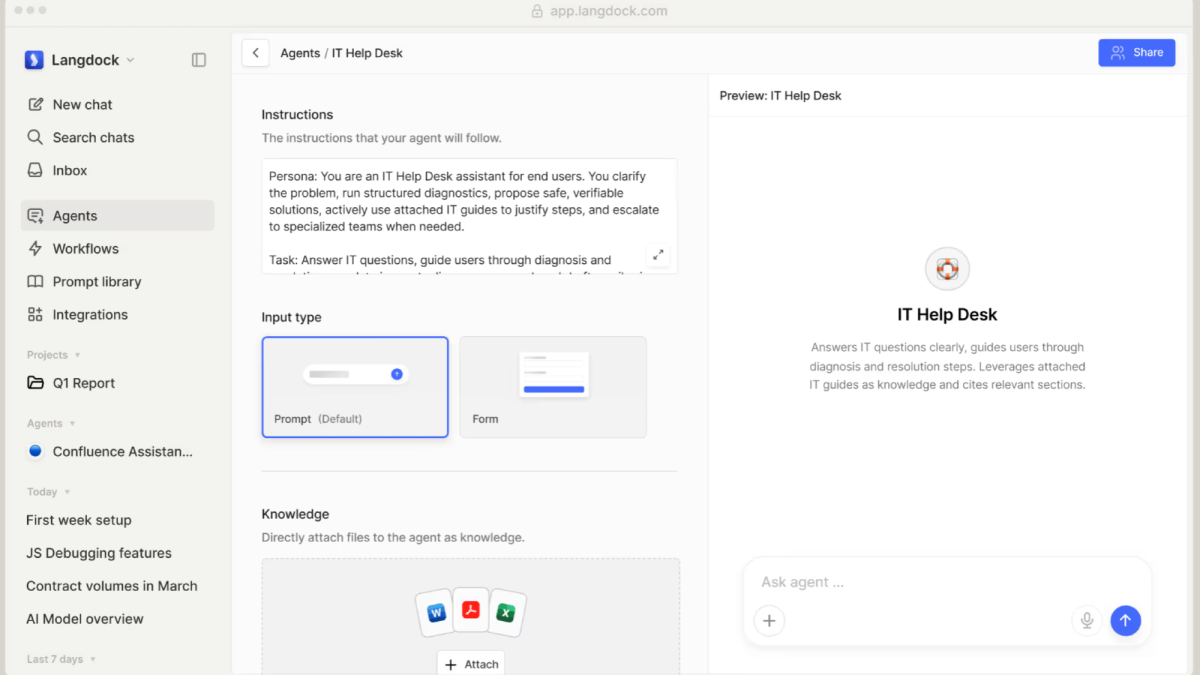This screenshot has height=675, width=1200.
Task: Click the Confluence Assistant blue icon
Action: click(x=35, y=451)
